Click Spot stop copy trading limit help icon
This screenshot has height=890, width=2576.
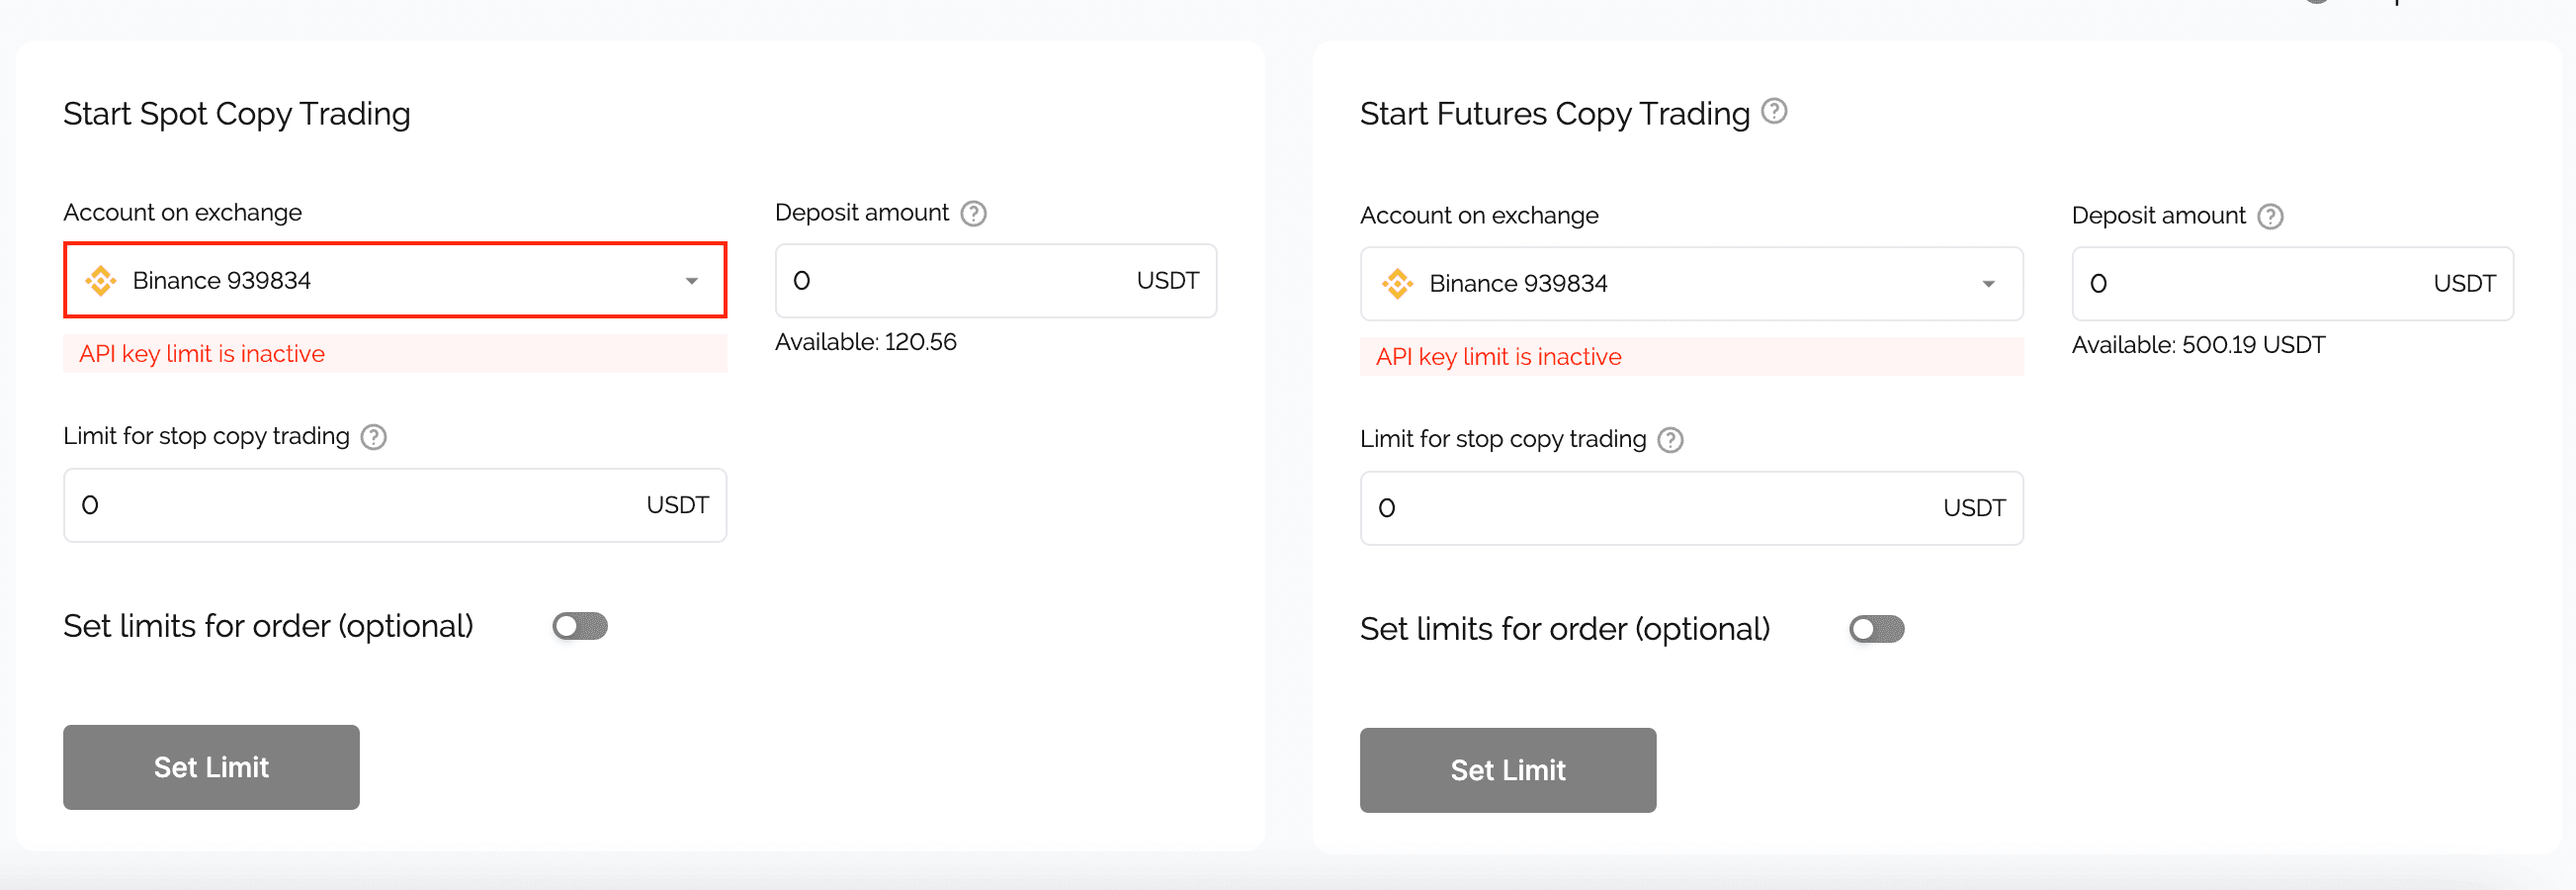[374, 437]
